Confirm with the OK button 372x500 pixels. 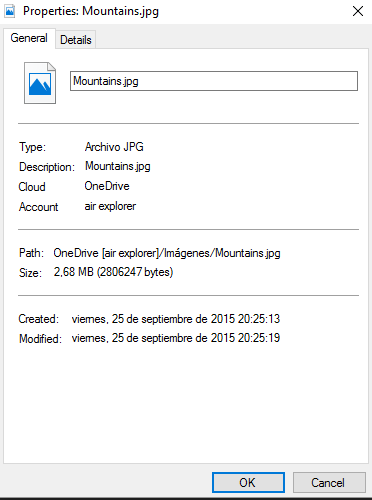pos(248,482)
